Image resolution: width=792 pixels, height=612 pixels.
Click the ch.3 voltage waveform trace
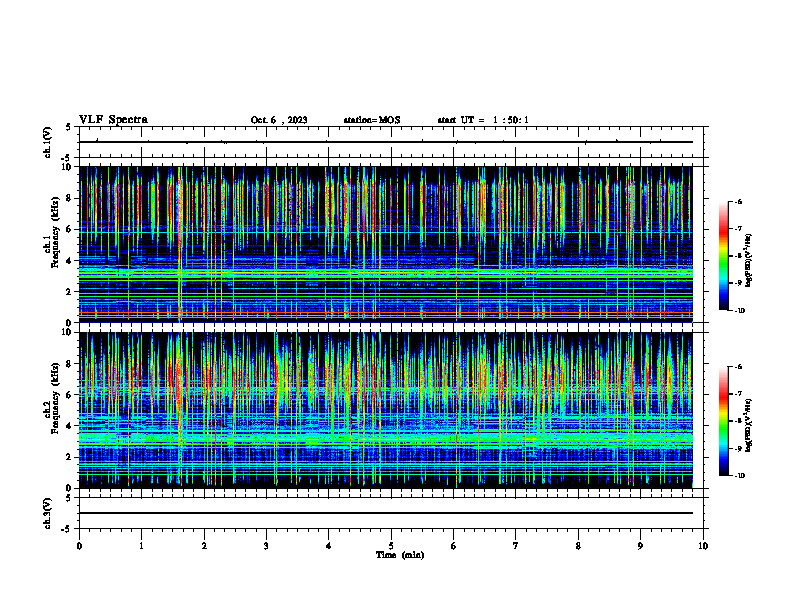point(386,513)
